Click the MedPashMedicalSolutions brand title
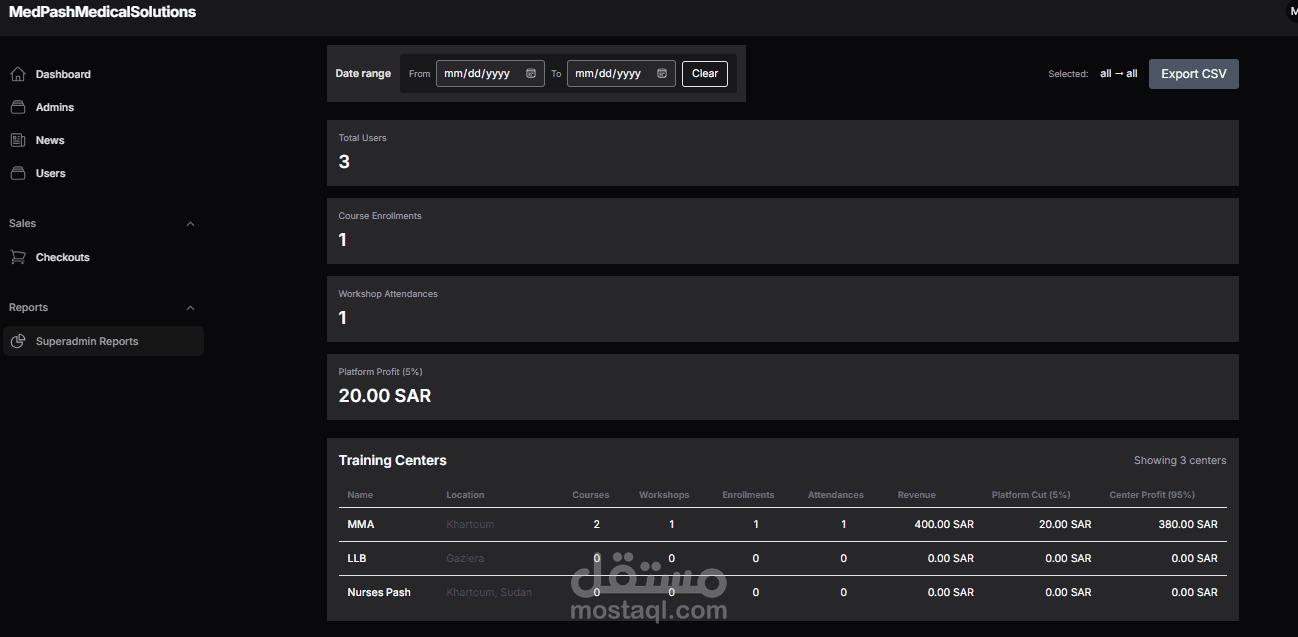The image size is (1298, 637). [x=102, y=12]
